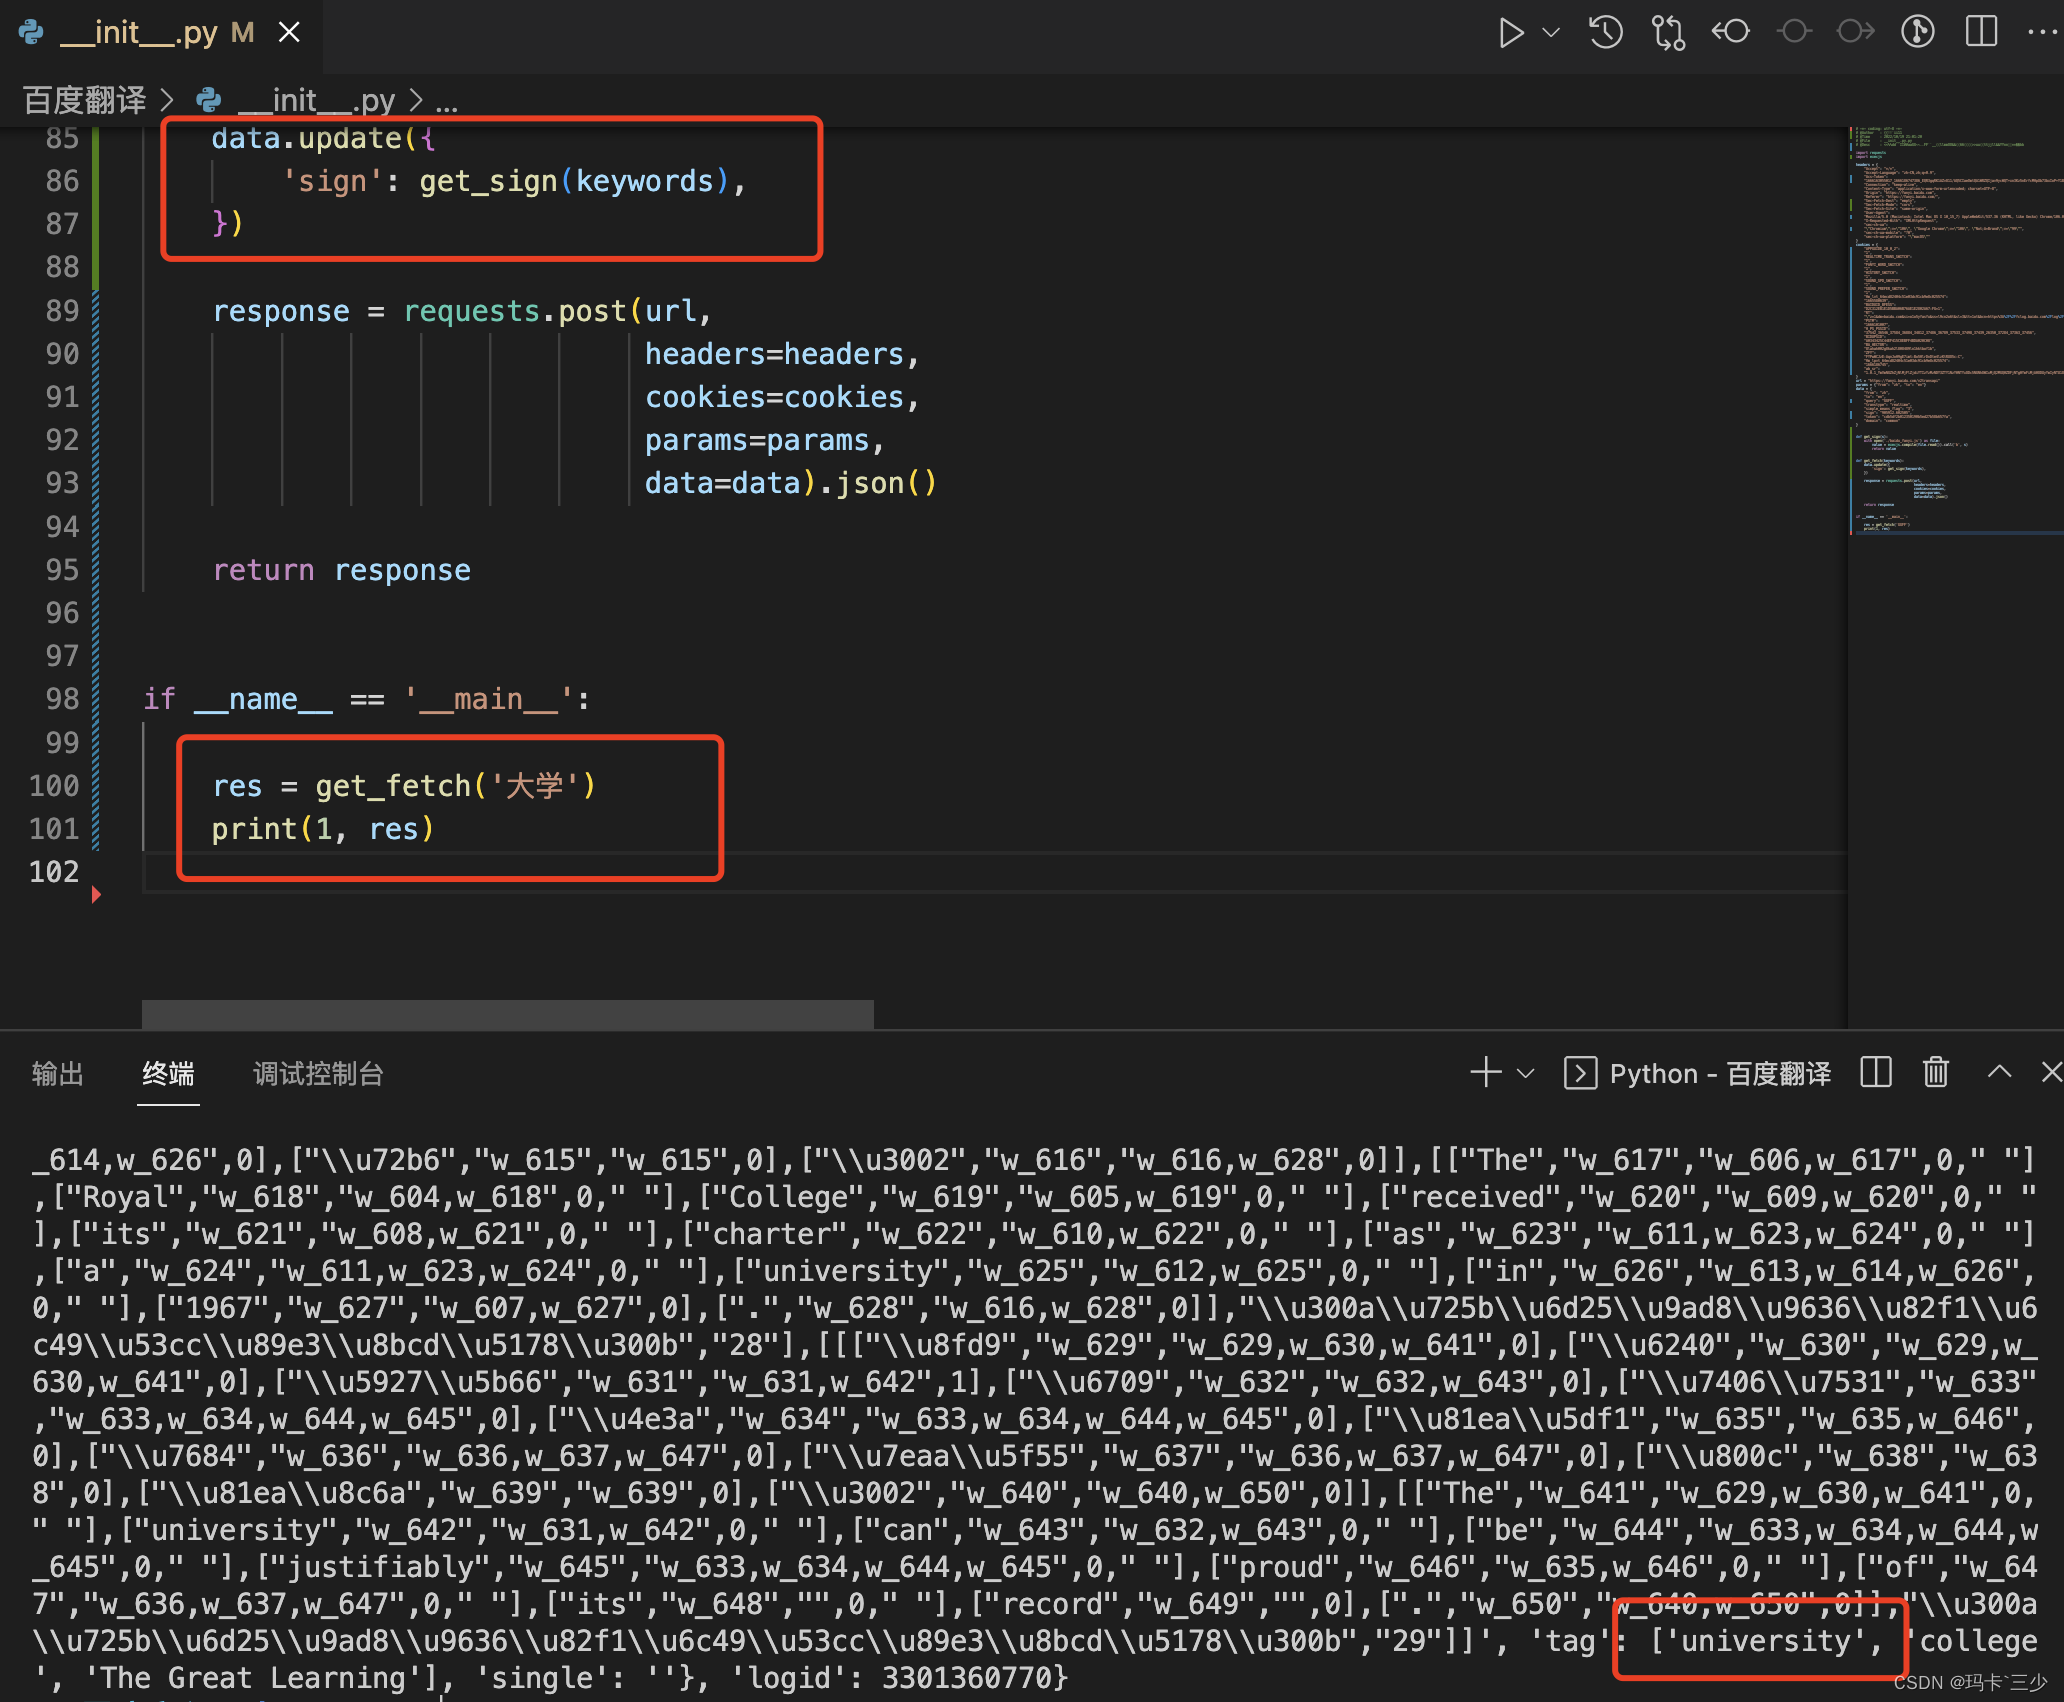Switch to the 终端 panel tab

click(x=168, y=1074)
